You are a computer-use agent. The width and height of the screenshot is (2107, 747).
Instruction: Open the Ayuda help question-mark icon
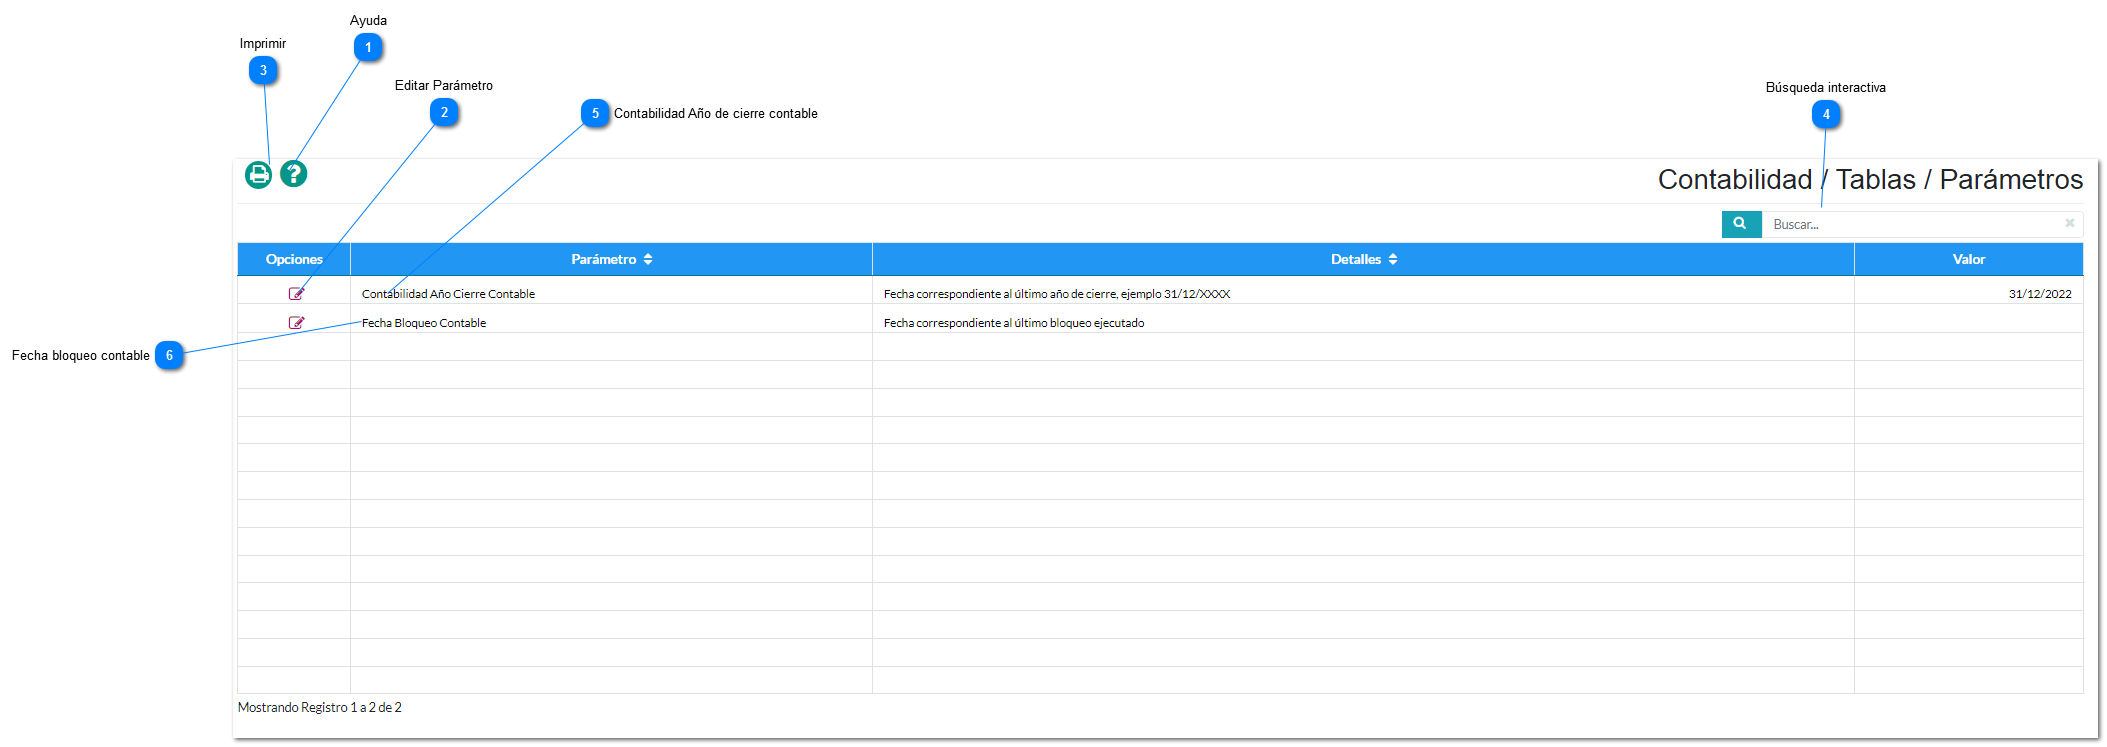293,174
